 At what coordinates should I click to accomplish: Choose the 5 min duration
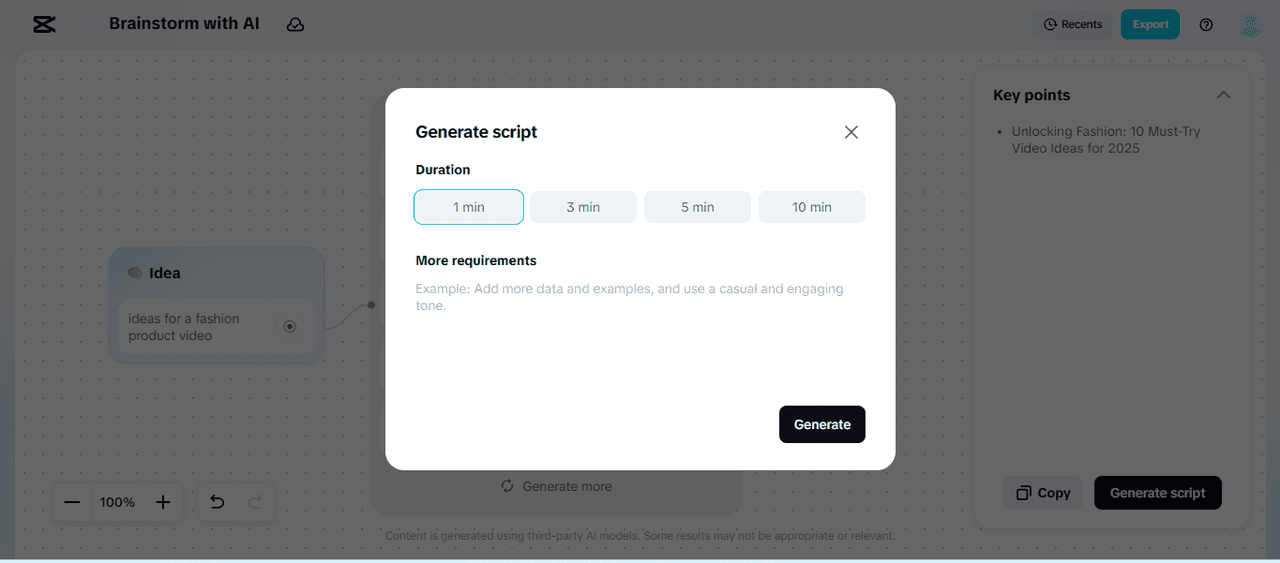698,207
